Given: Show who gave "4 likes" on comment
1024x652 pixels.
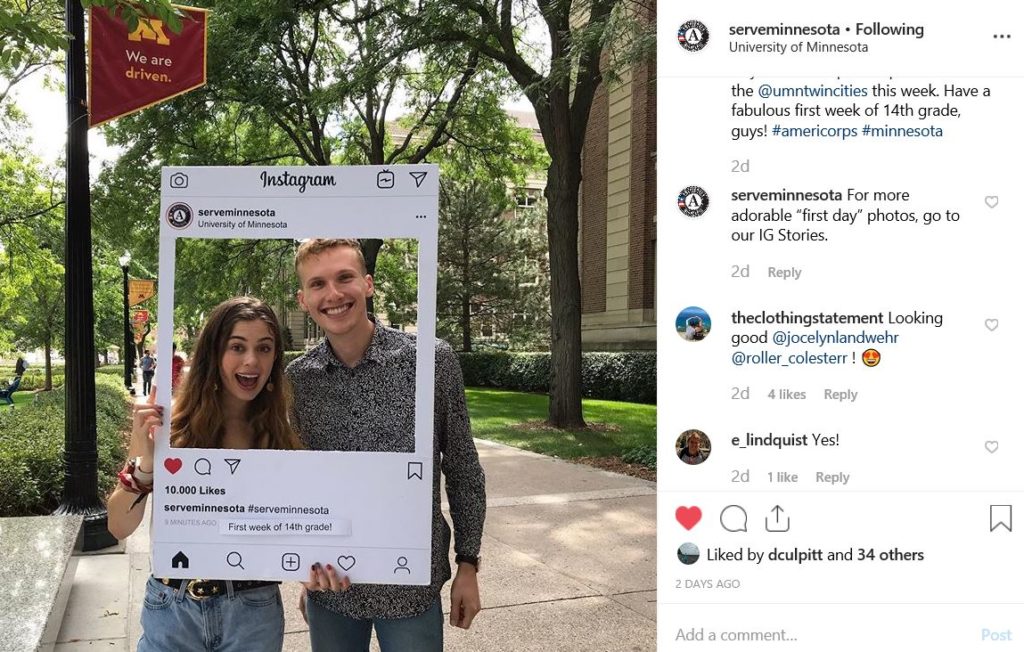Looking at the screenshot, I should click(x=786, y=395).
